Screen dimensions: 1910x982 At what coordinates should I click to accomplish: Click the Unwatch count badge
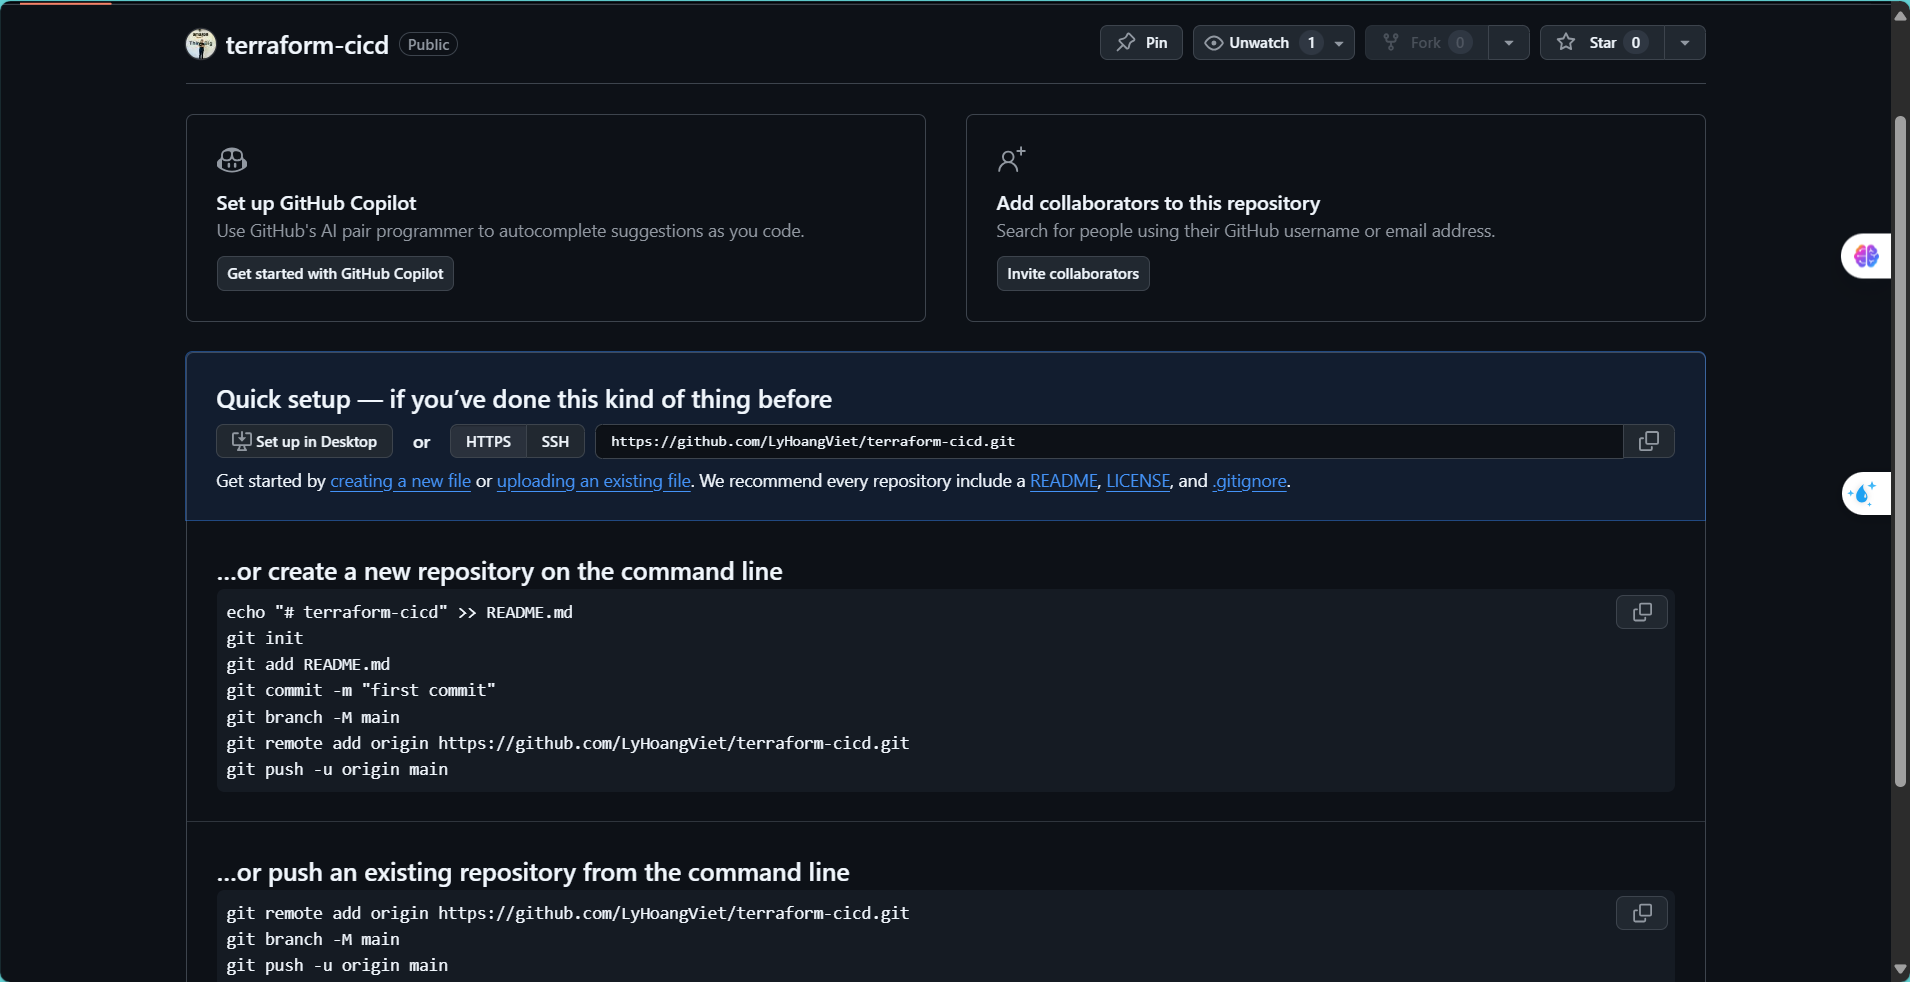pos(1311,43)
